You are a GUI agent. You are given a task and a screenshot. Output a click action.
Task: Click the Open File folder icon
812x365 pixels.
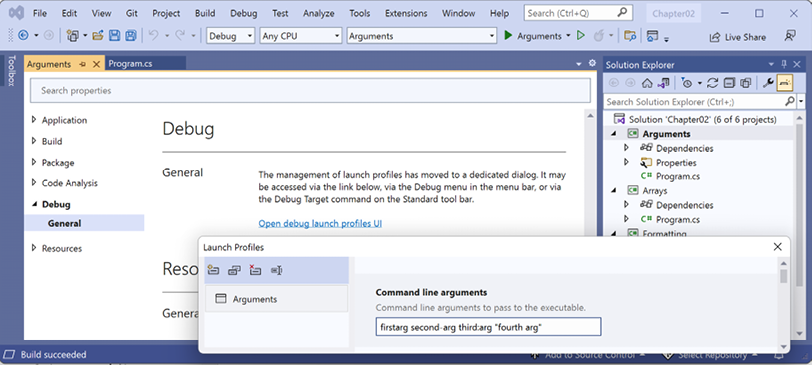point(98,36)
